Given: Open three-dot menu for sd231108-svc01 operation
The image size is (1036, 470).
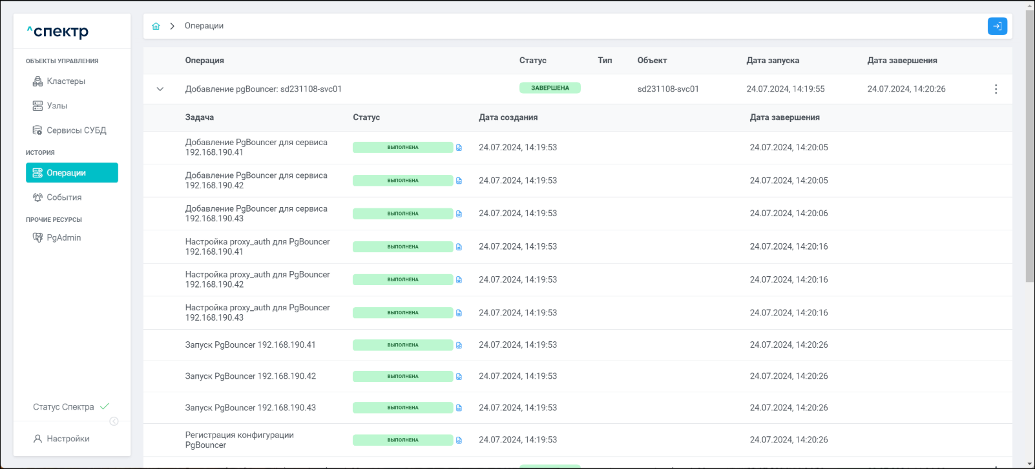Looking at the screenshot, I should click(995, 89).
